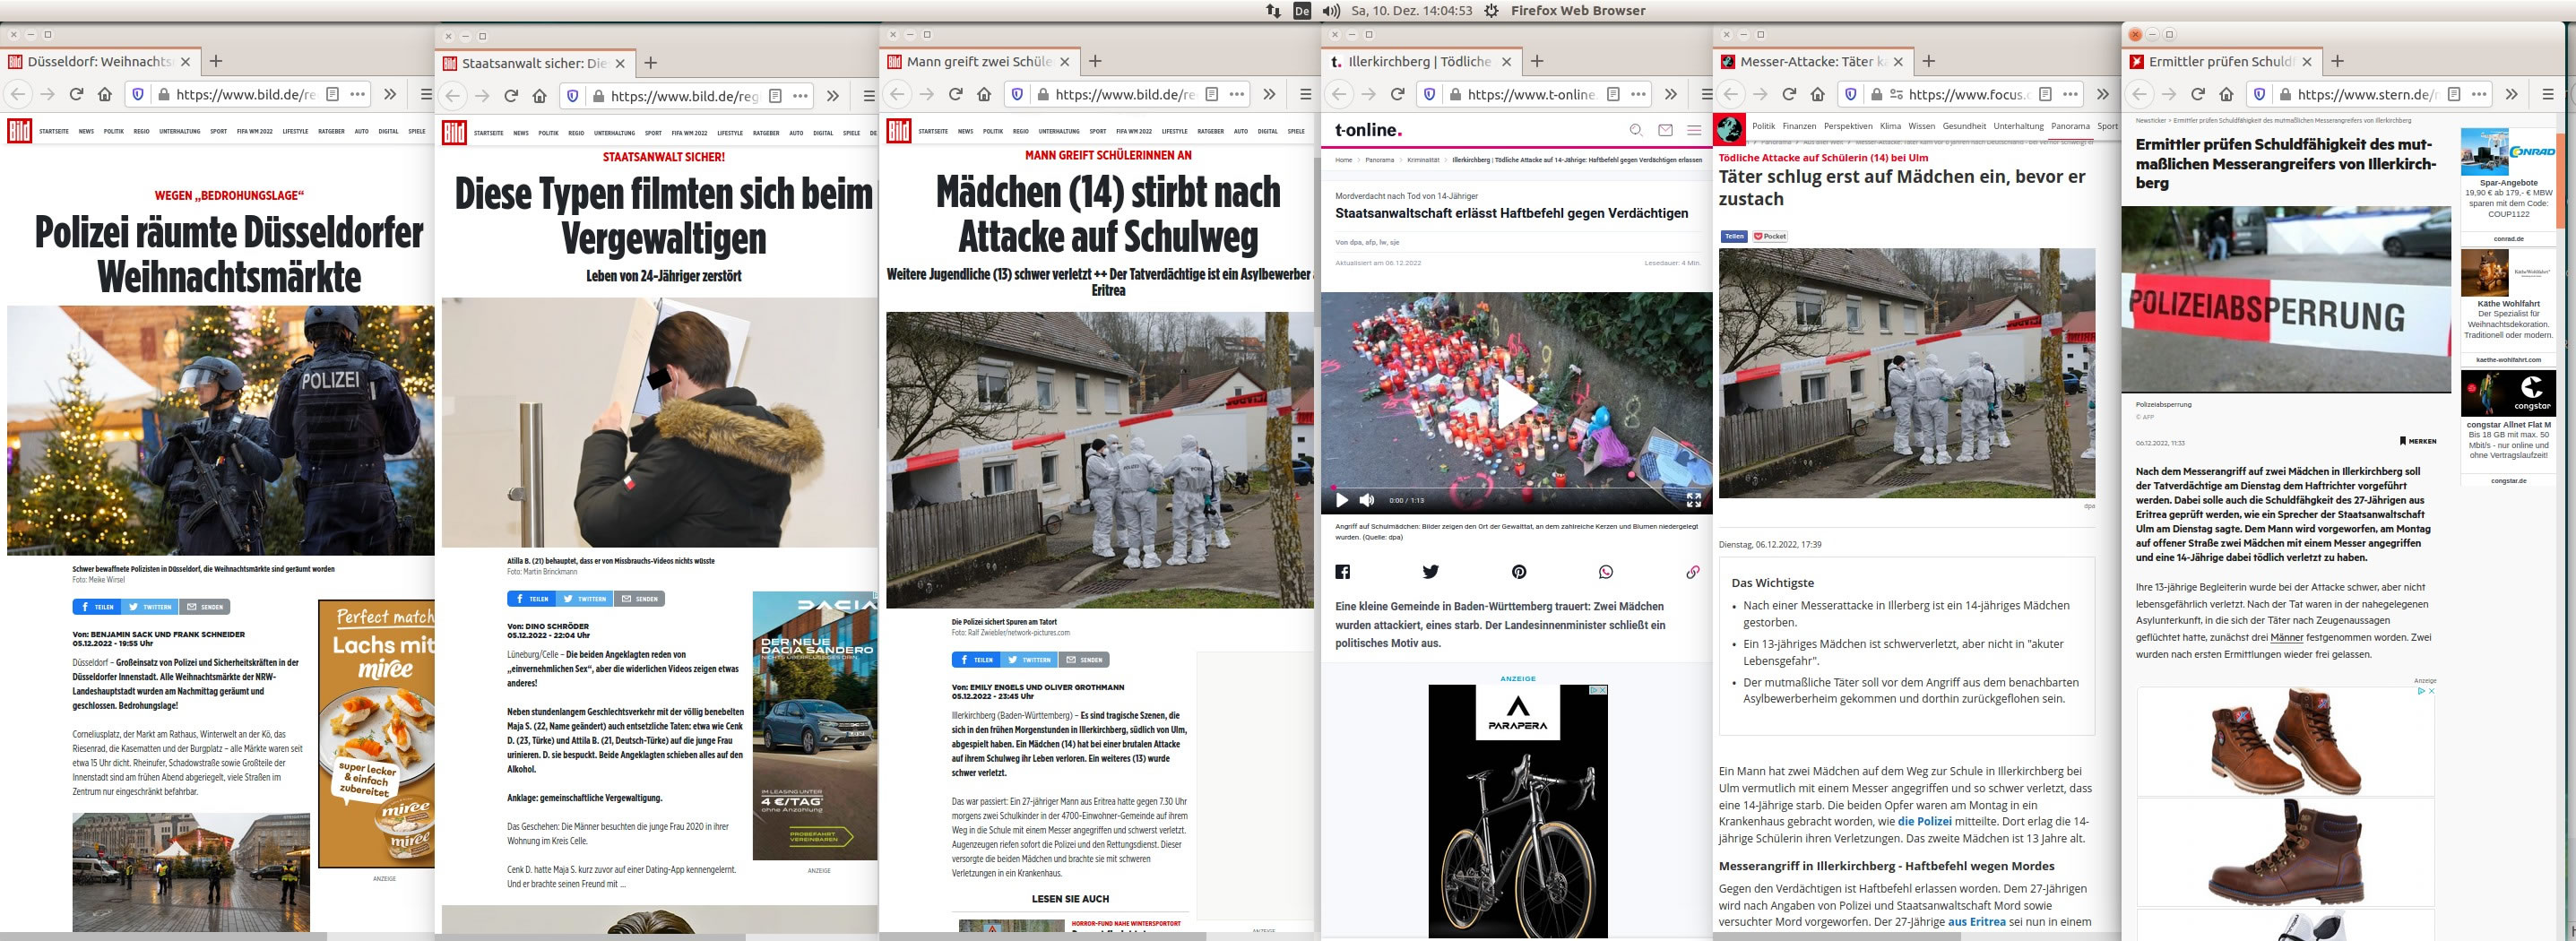
Task: Click Merken bookmark on Stern article
Action: tap(2417, 441)
